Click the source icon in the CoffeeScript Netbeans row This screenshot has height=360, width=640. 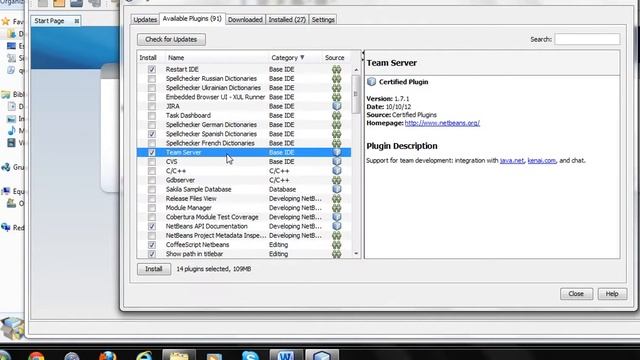pyautogui.click(x=336, y=244)
